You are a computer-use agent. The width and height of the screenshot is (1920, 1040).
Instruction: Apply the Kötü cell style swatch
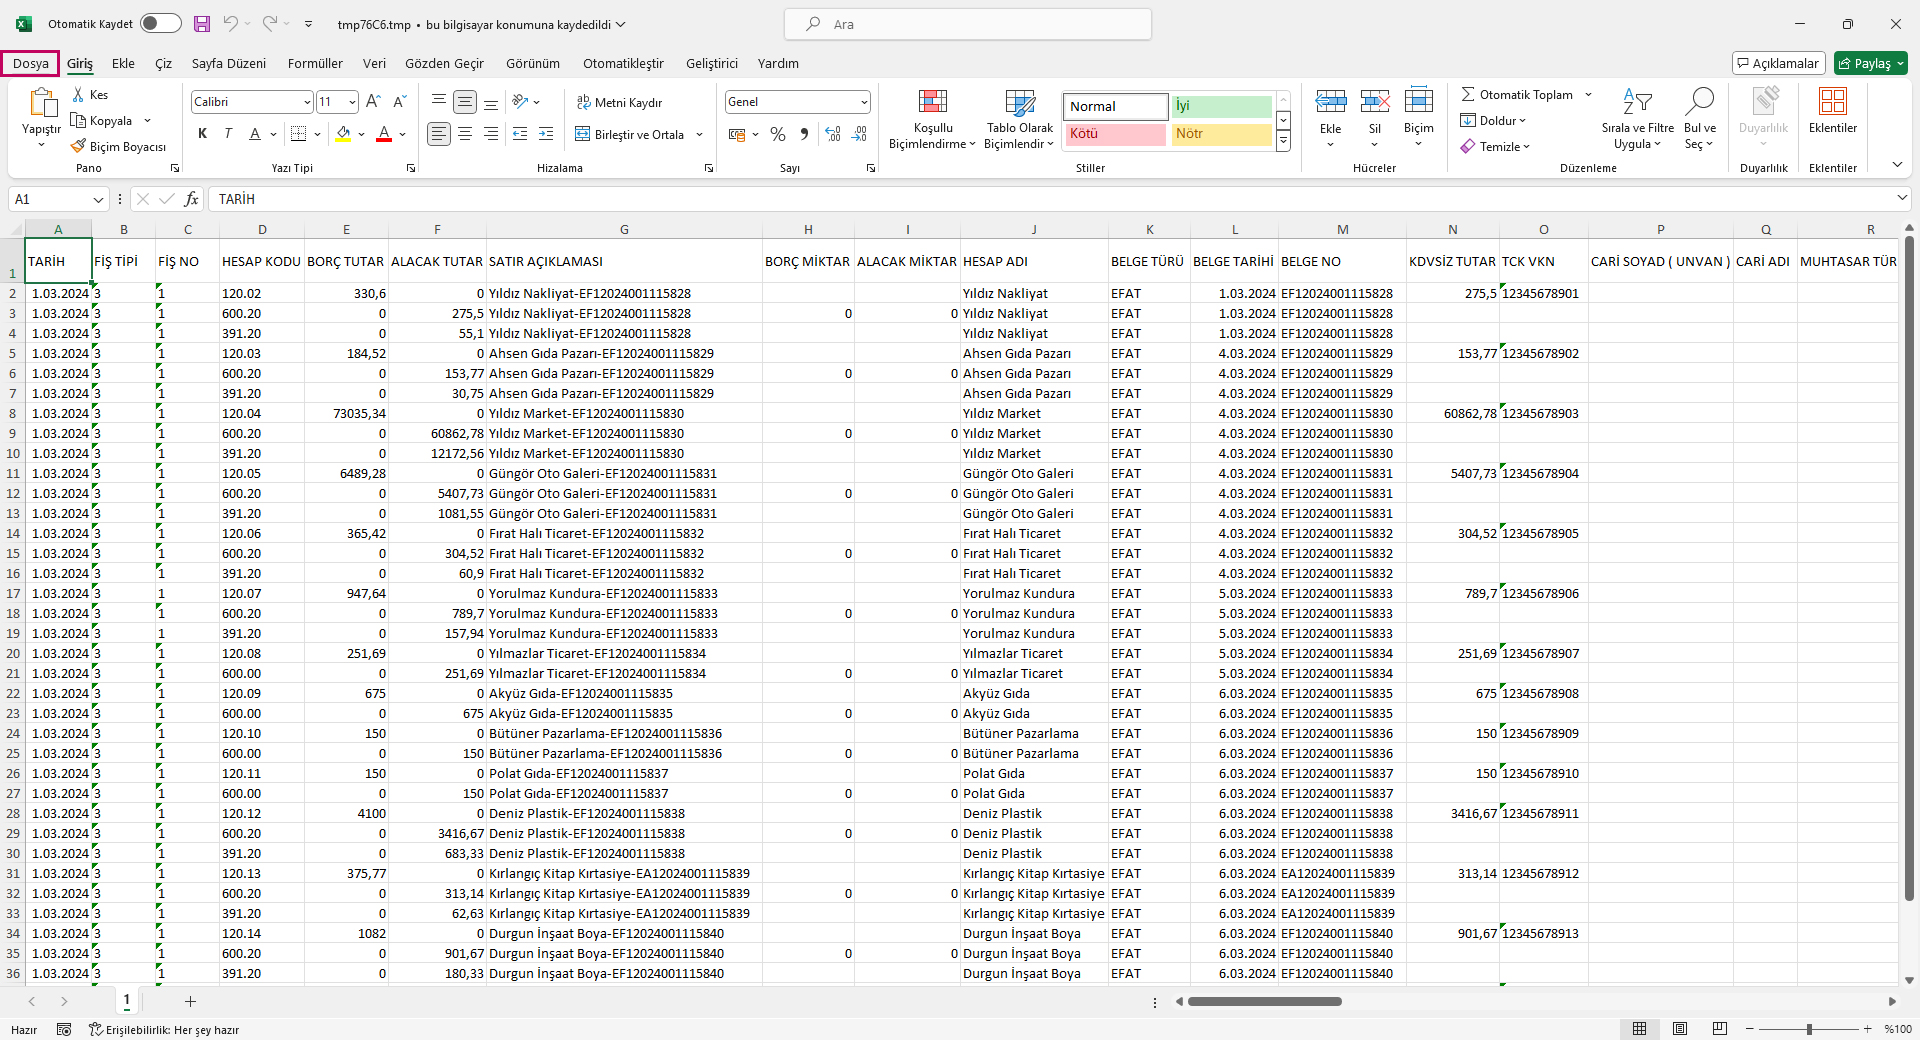[1114, 134]
